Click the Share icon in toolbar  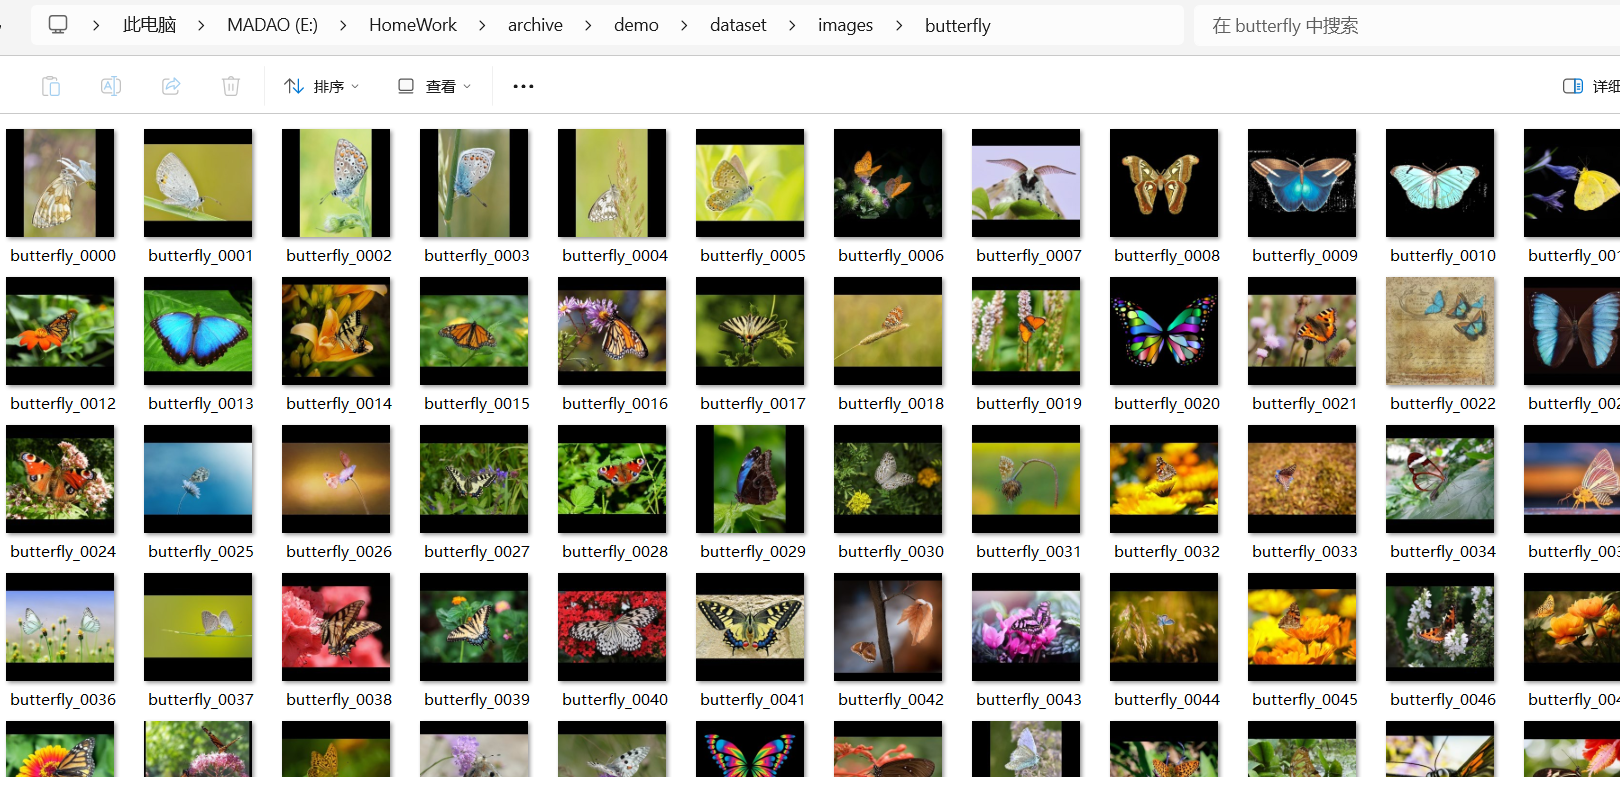click(x=171, y=86)
